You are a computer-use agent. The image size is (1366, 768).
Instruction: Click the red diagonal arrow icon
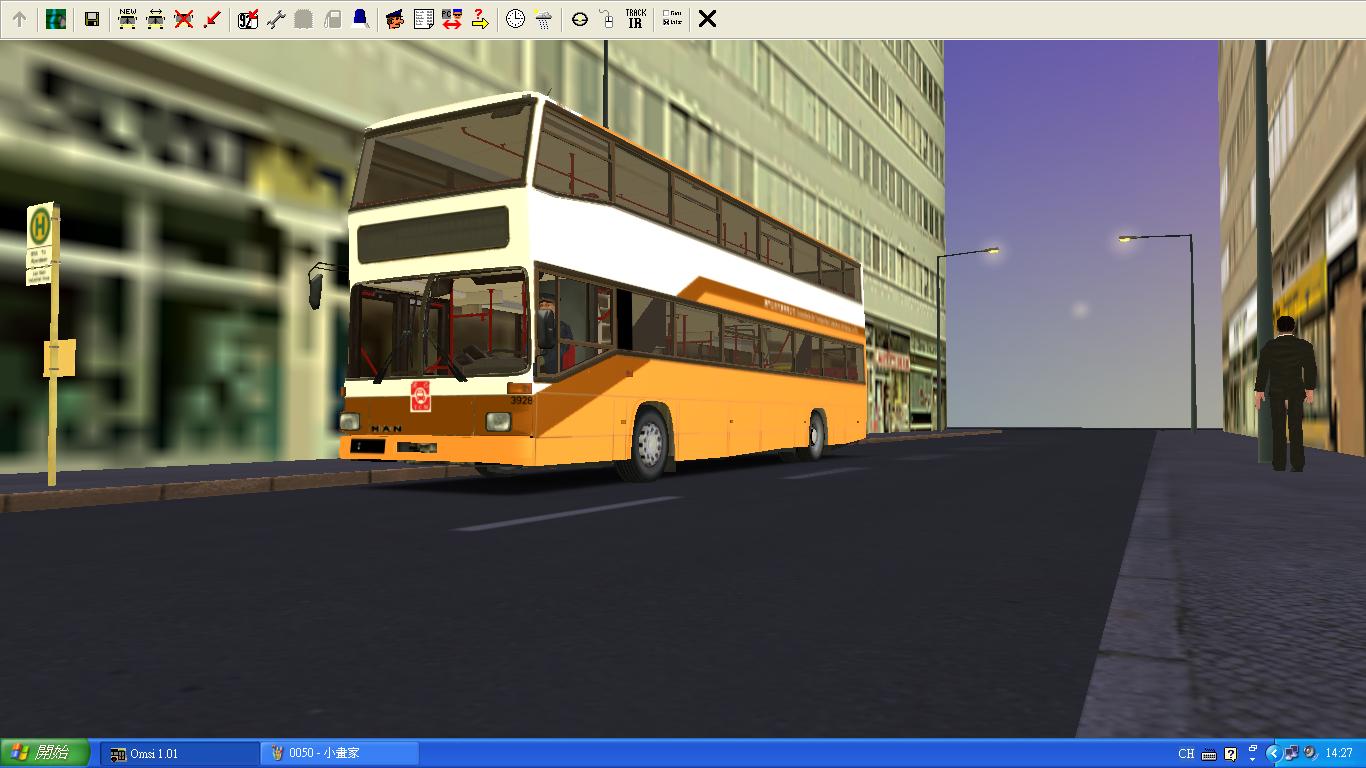tap(211, 19)
